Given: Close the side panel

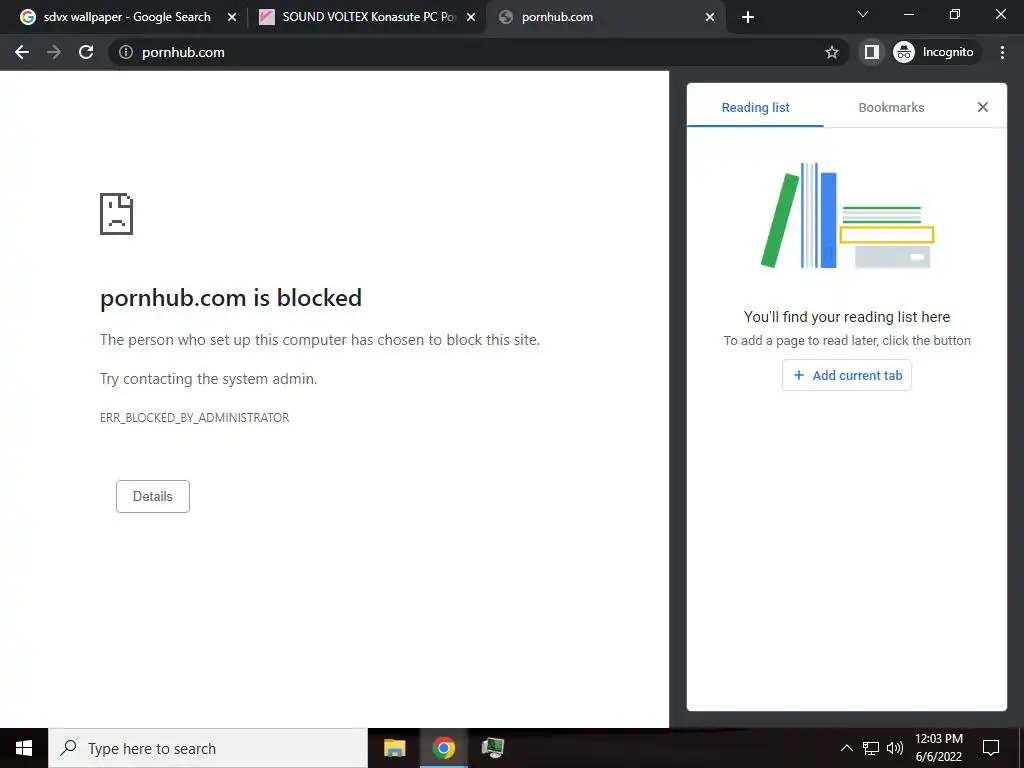Looking at the screenshot, I should pyautogui.click(x=983, y=107).
